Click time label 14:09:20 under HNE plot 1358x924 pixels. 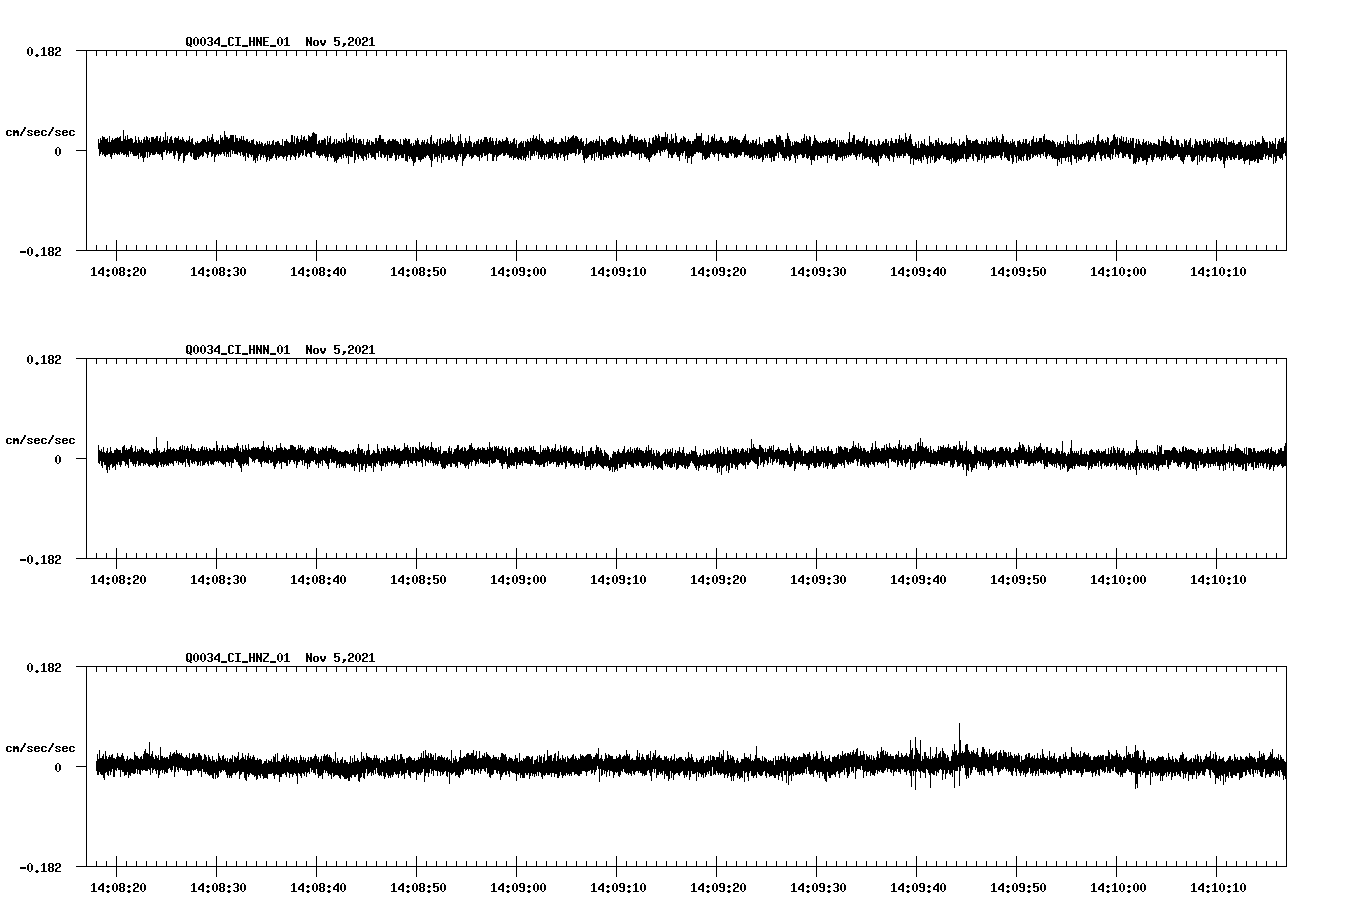tap(718, 271)
